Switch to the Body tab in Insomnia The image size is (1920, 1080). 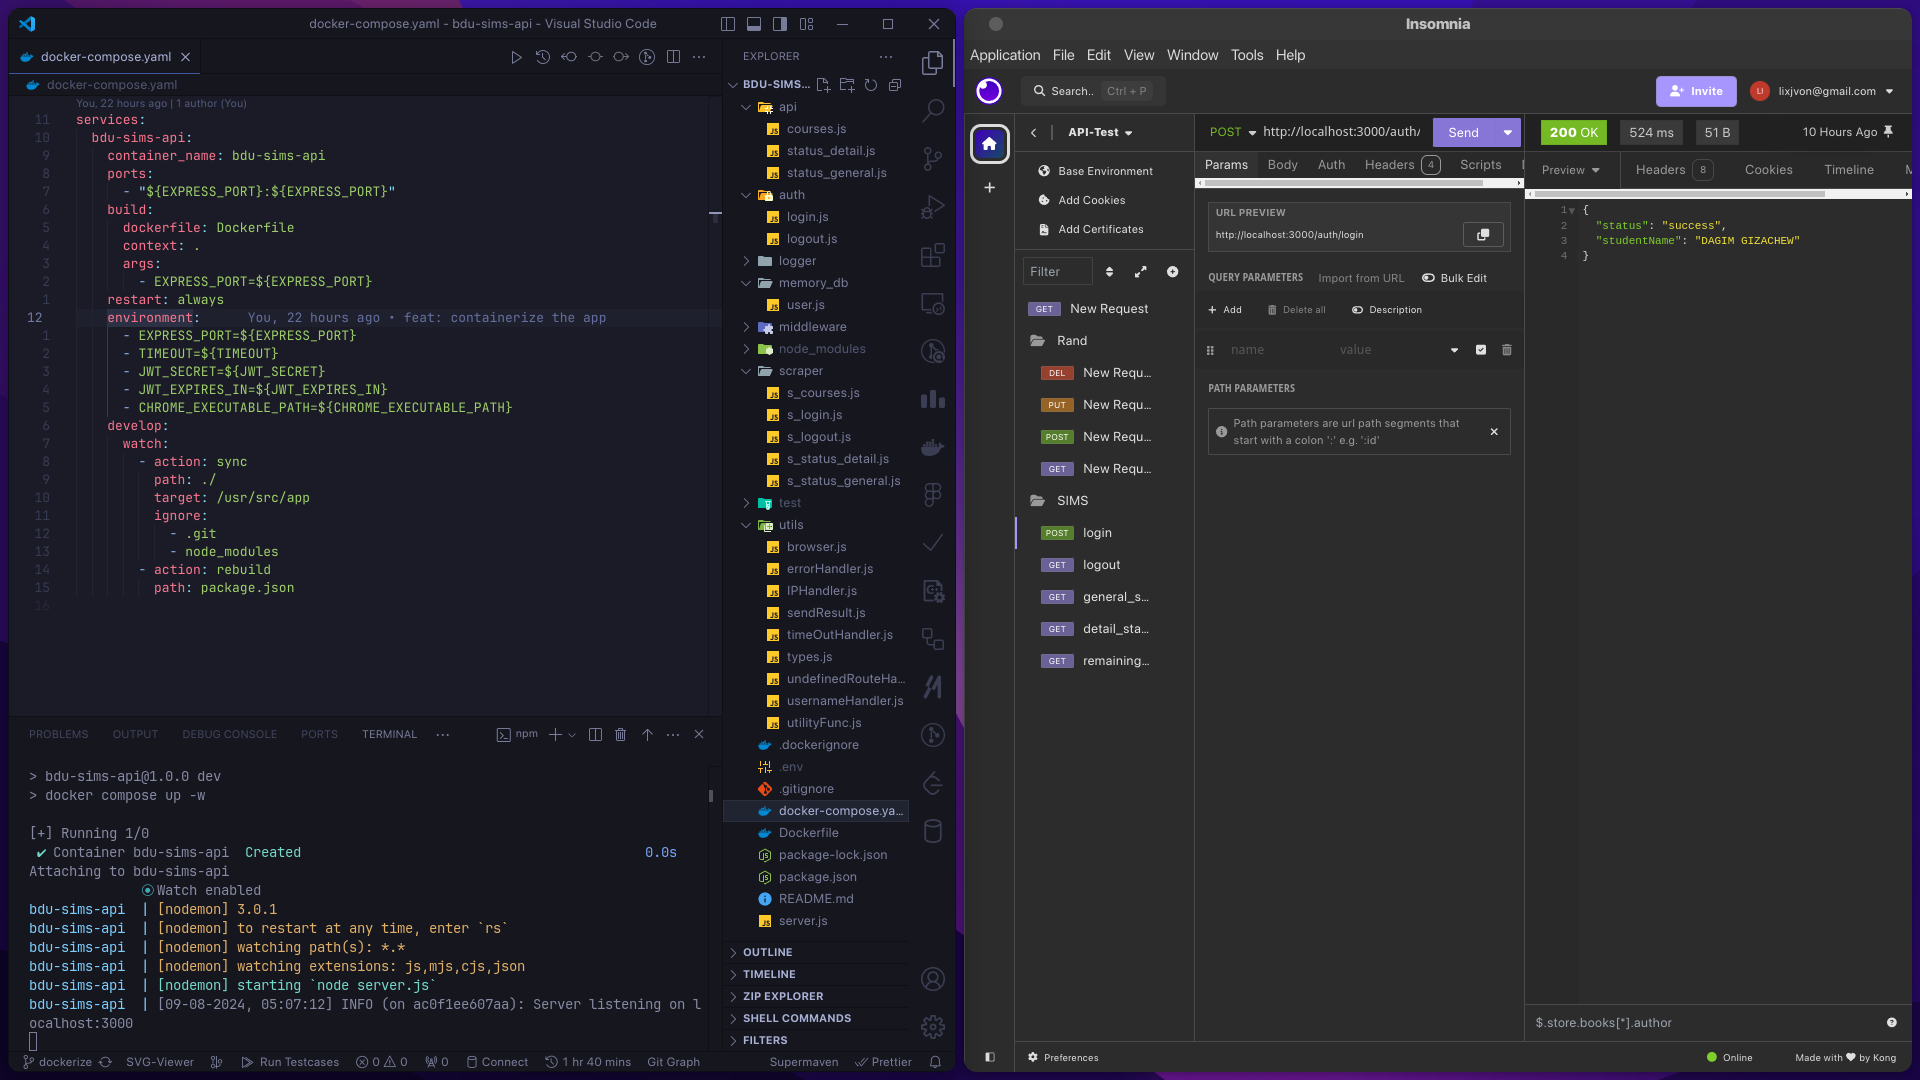[1282, 165]
